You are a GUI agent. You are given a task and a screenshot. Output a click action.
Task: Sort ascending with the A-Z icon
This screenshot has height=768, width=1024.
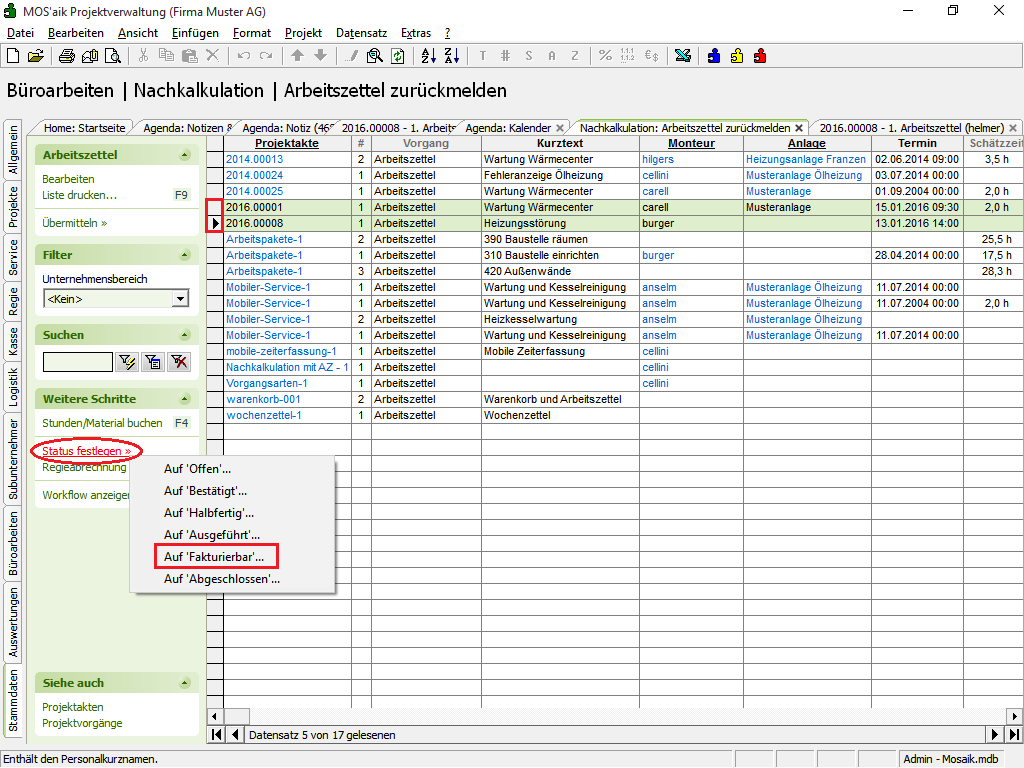tap(429, 56)
